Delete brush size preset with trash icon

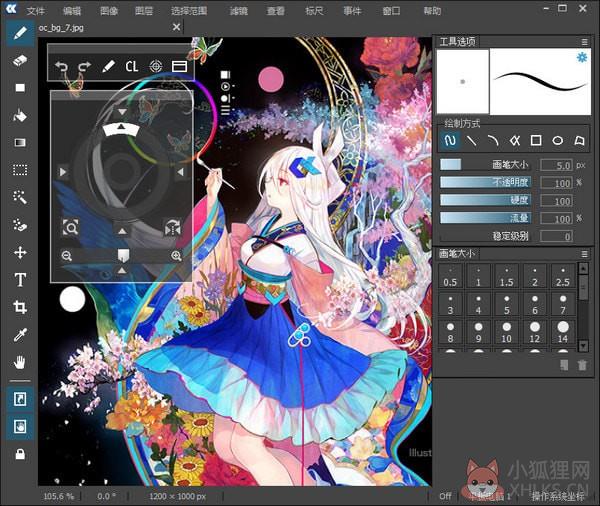(582, 365)
